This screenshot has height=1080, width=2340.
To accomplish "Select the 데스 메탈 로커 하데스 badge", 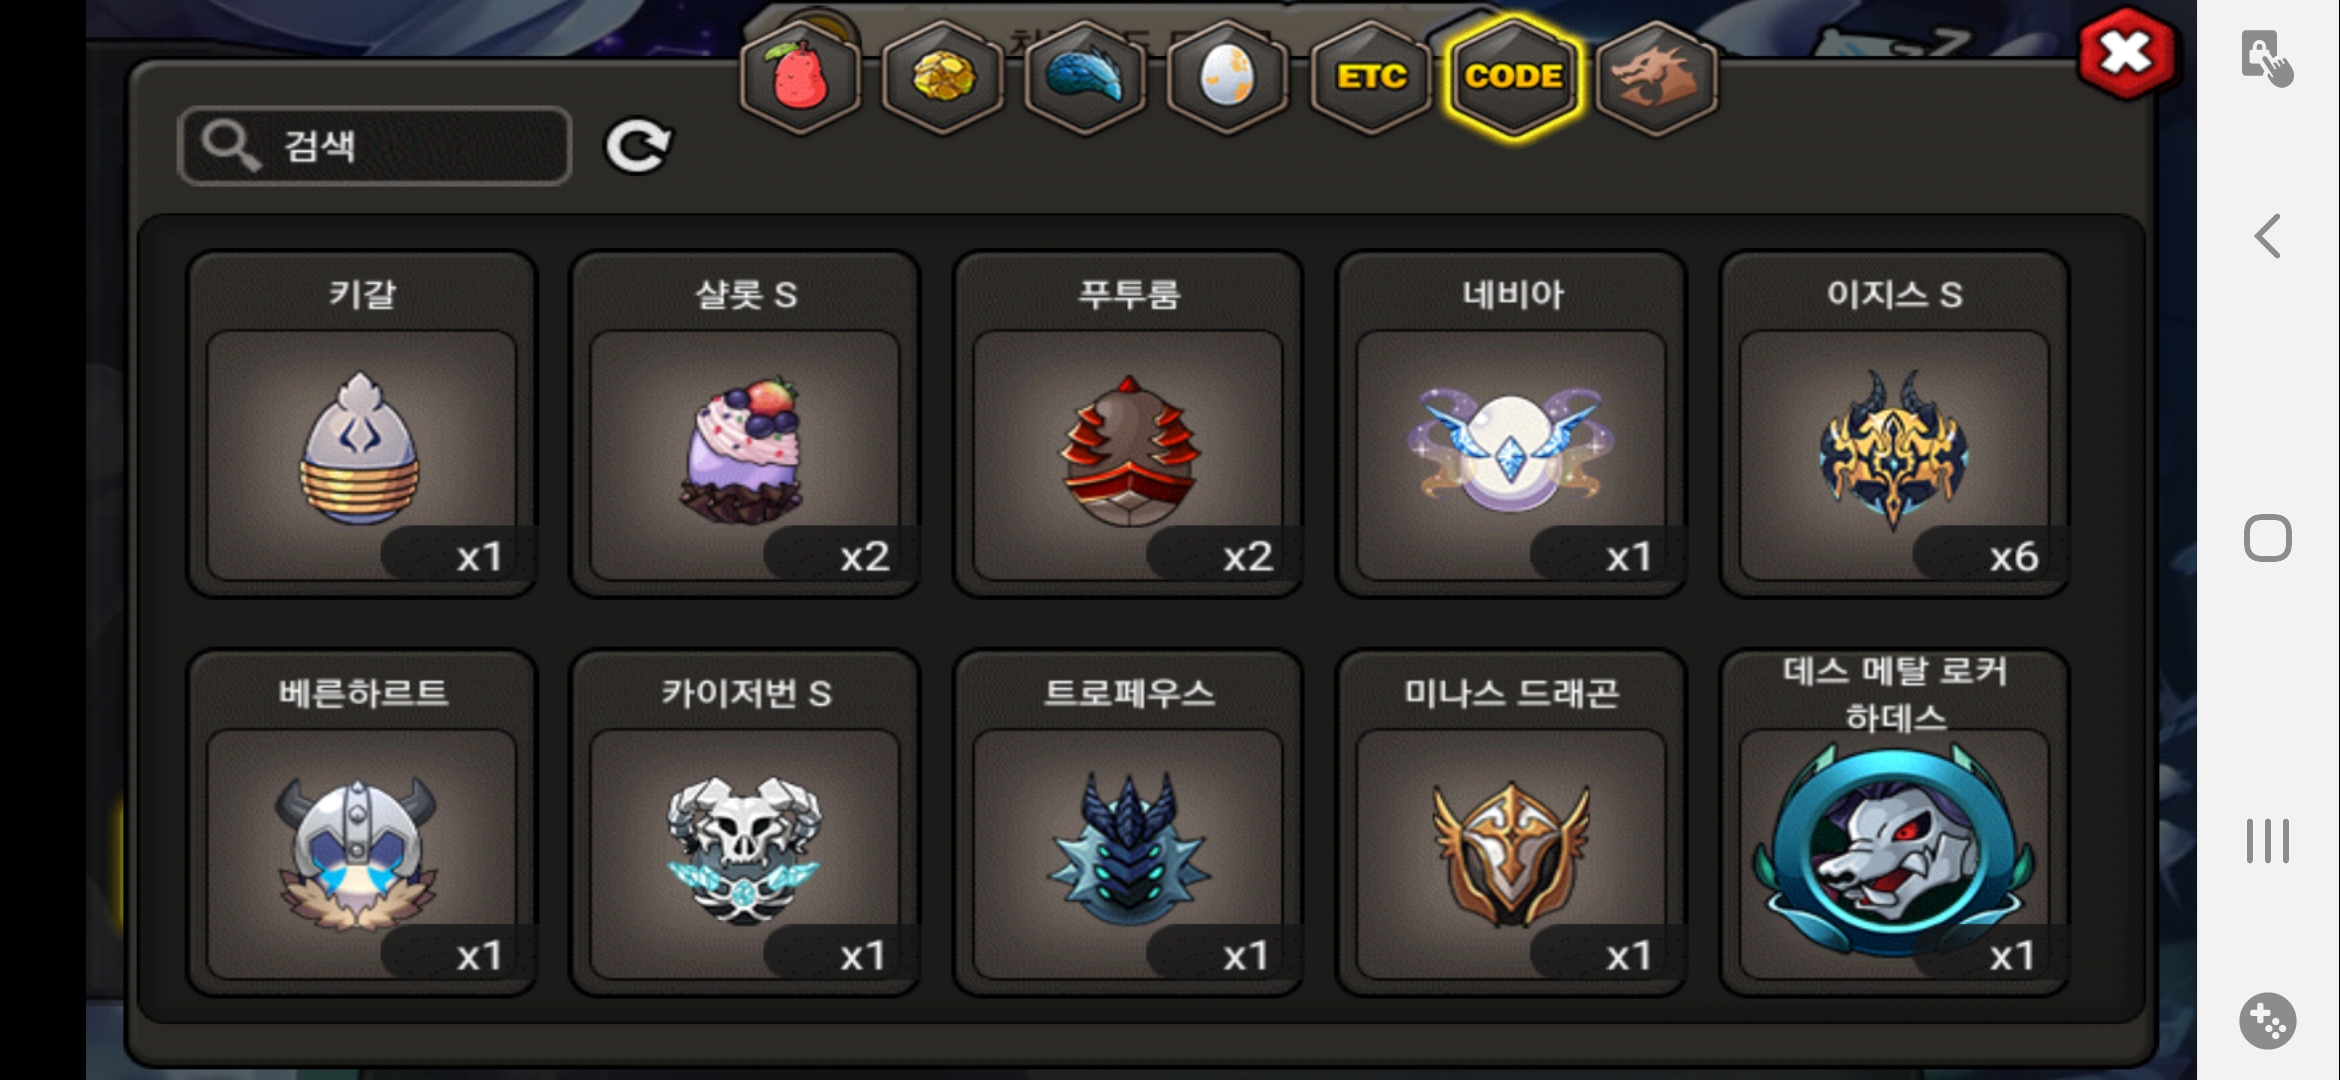I will (1894, 823).
